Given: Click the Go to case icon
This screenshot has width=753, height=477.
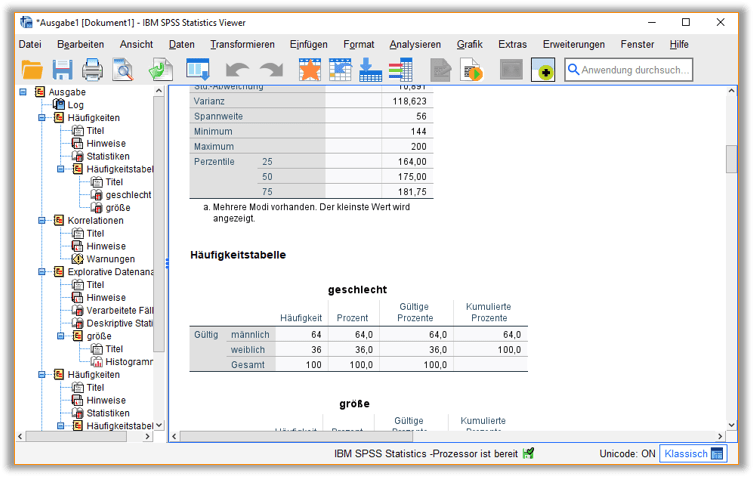Looking at the screenshot, I should coord(340,70).
